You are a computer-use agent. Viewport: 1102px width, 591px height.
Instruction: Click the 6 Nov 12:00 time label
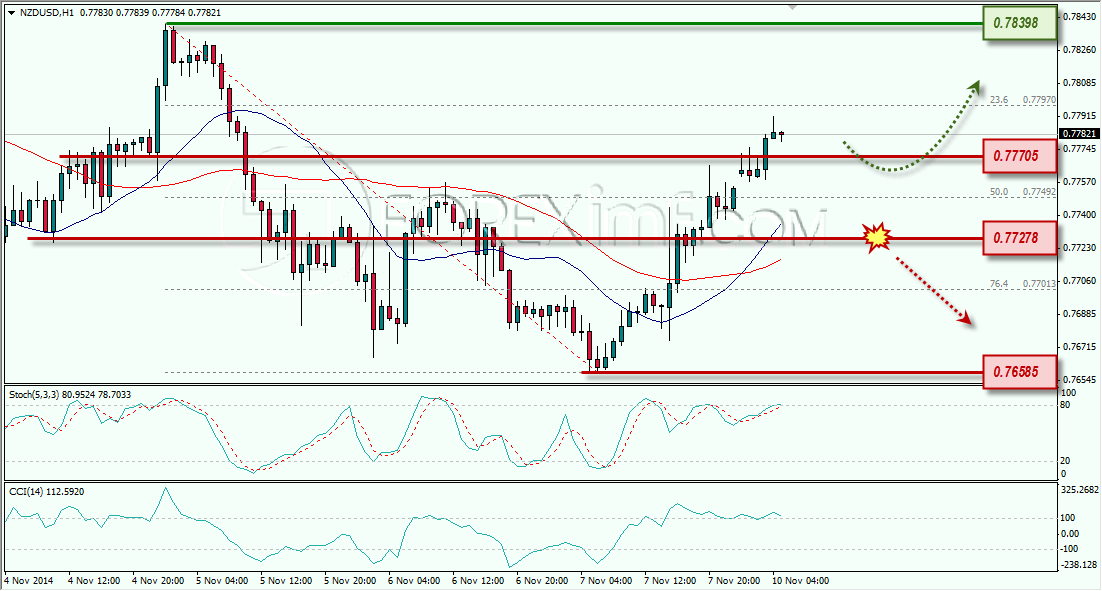tap(478, 580)
